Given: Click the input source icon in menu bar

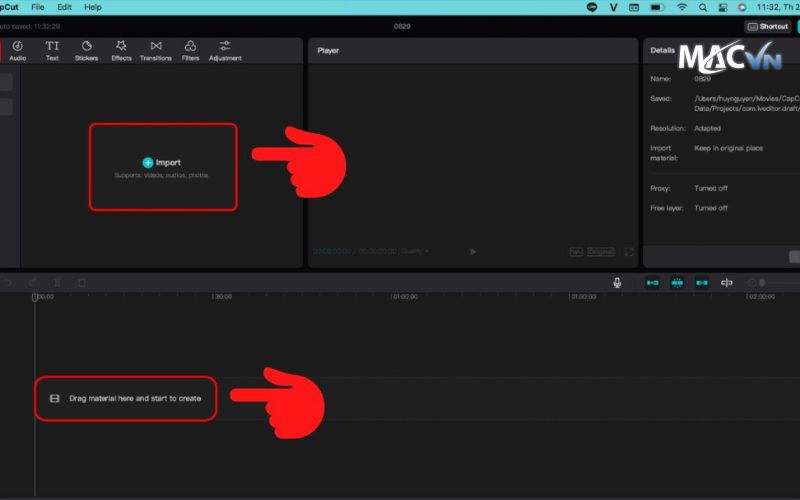Looking at the screenshot, I should tap(634, 7).
